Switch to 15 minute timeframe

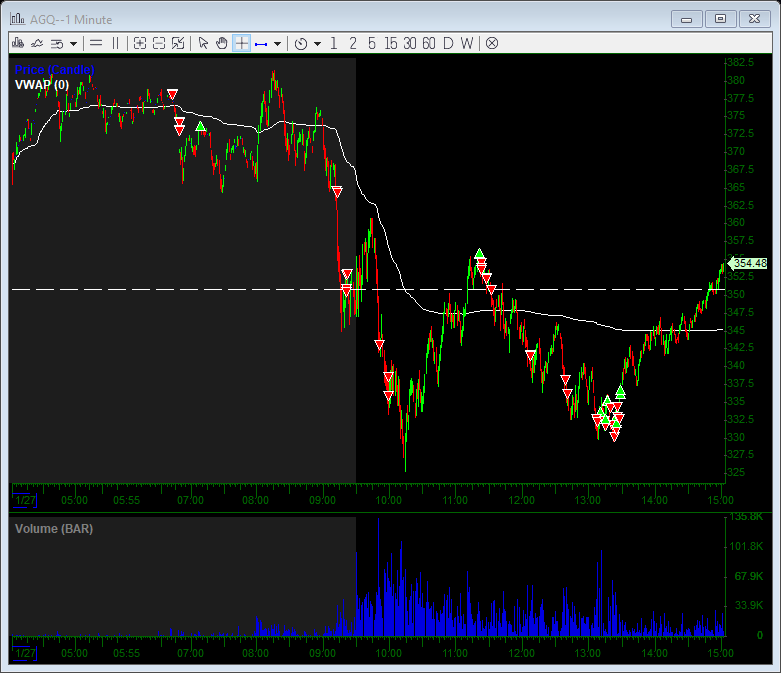tap(390, 43)
